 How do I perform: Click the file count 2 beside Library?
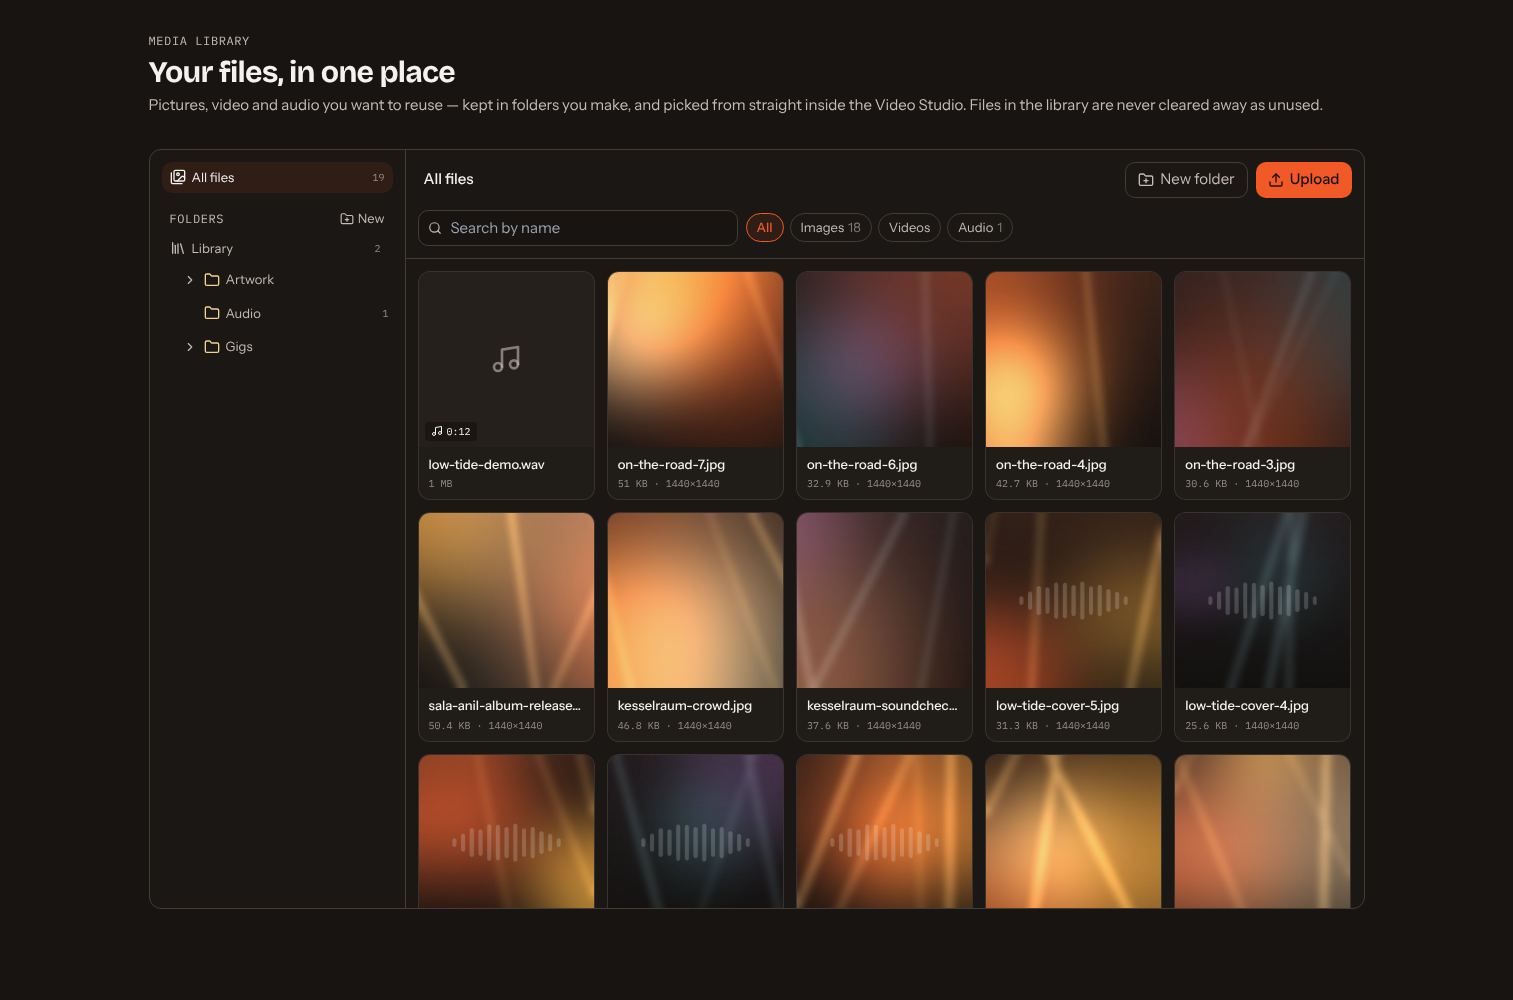[x=377, y=249]
